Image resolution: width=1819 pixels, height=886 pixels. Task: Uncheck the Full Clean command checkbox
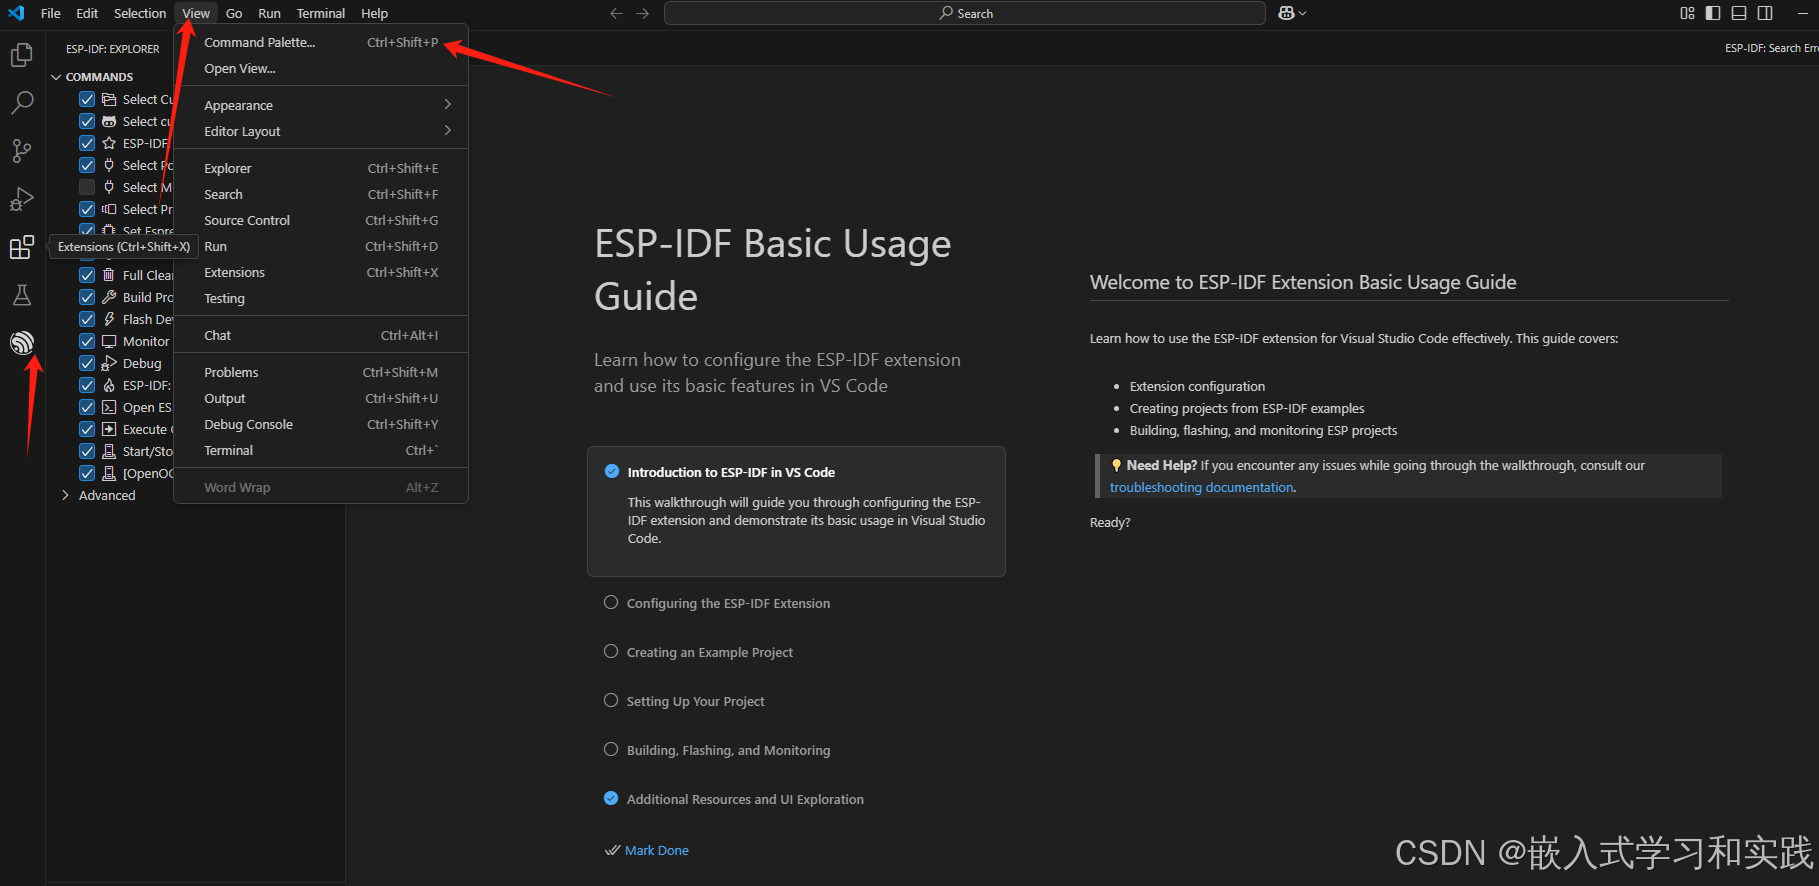coord(87,275)
